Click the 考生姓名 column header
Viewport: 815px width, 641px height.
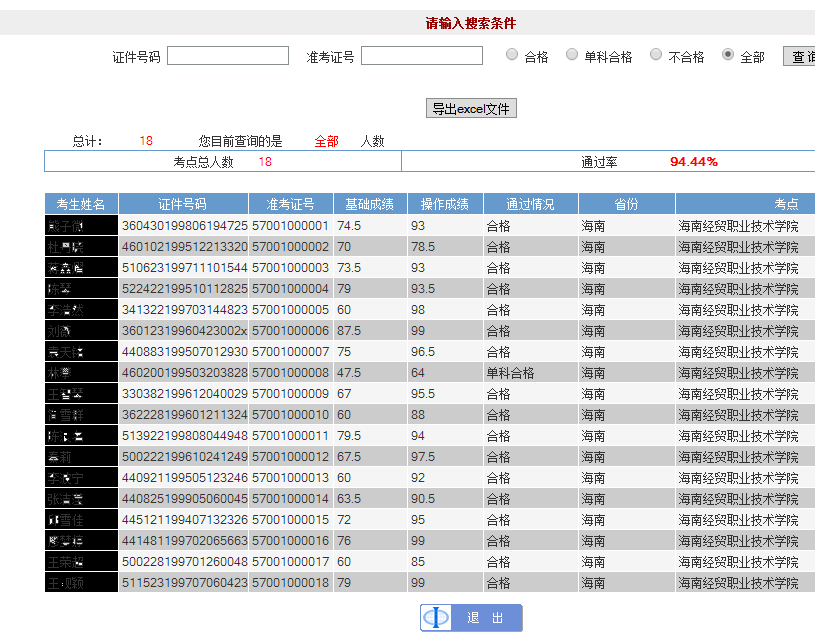[x=81, y=204]
